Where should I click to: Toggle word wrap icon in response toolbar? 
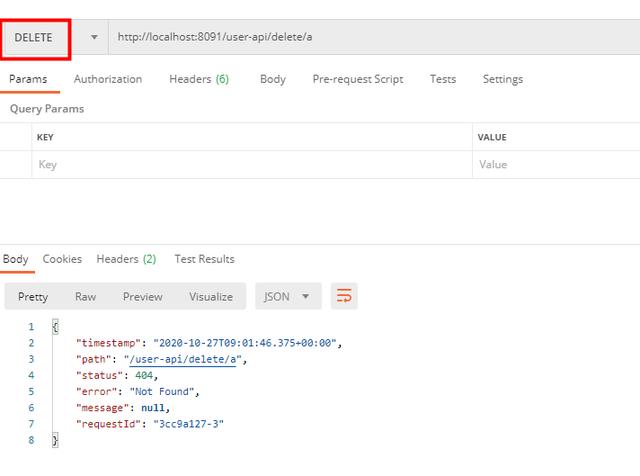coord(344,296)
